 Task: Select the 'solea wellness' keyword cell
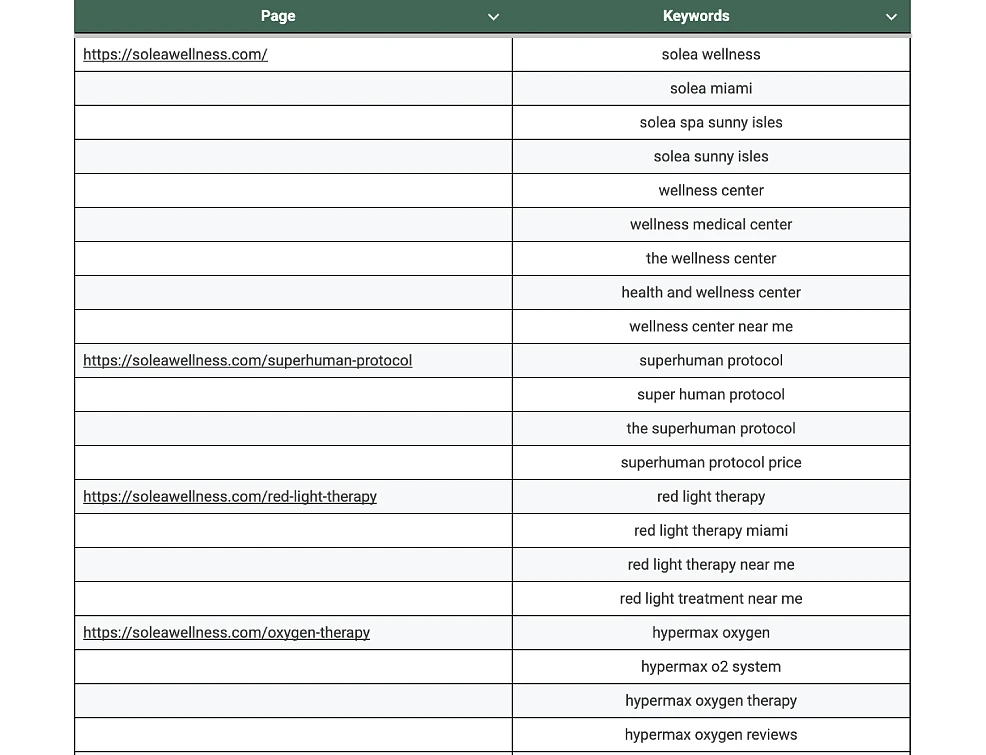(x=711, y=55)
